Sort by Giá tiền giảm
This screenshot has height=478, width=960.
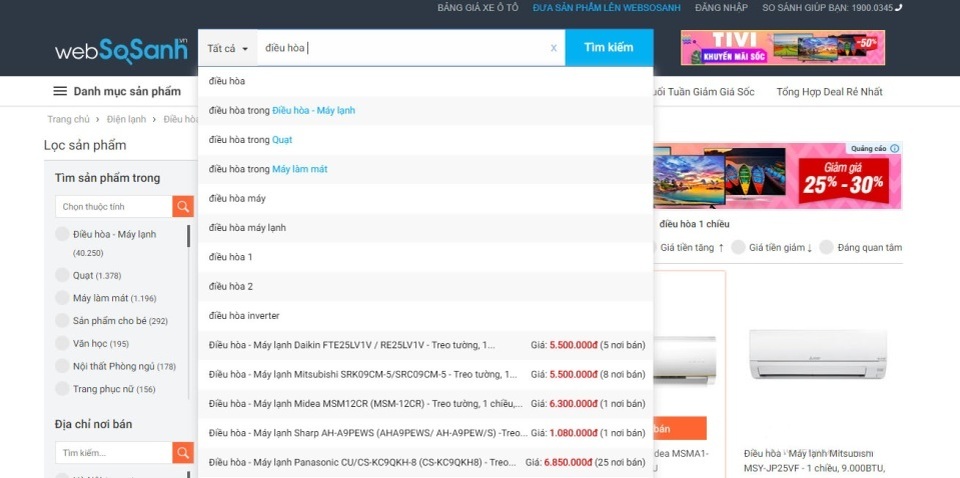click(x=773, y=247)
